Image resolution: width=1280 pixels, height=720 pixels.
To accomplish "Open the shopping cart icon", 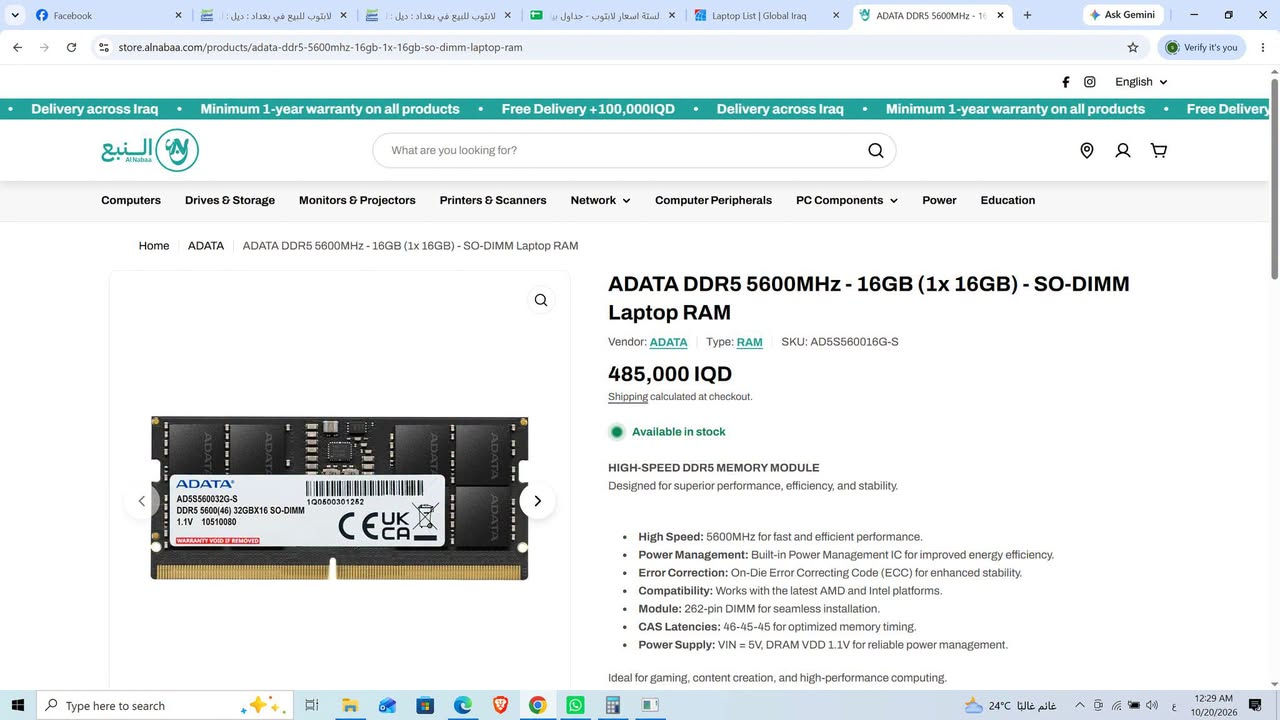I will (1159, 150).
